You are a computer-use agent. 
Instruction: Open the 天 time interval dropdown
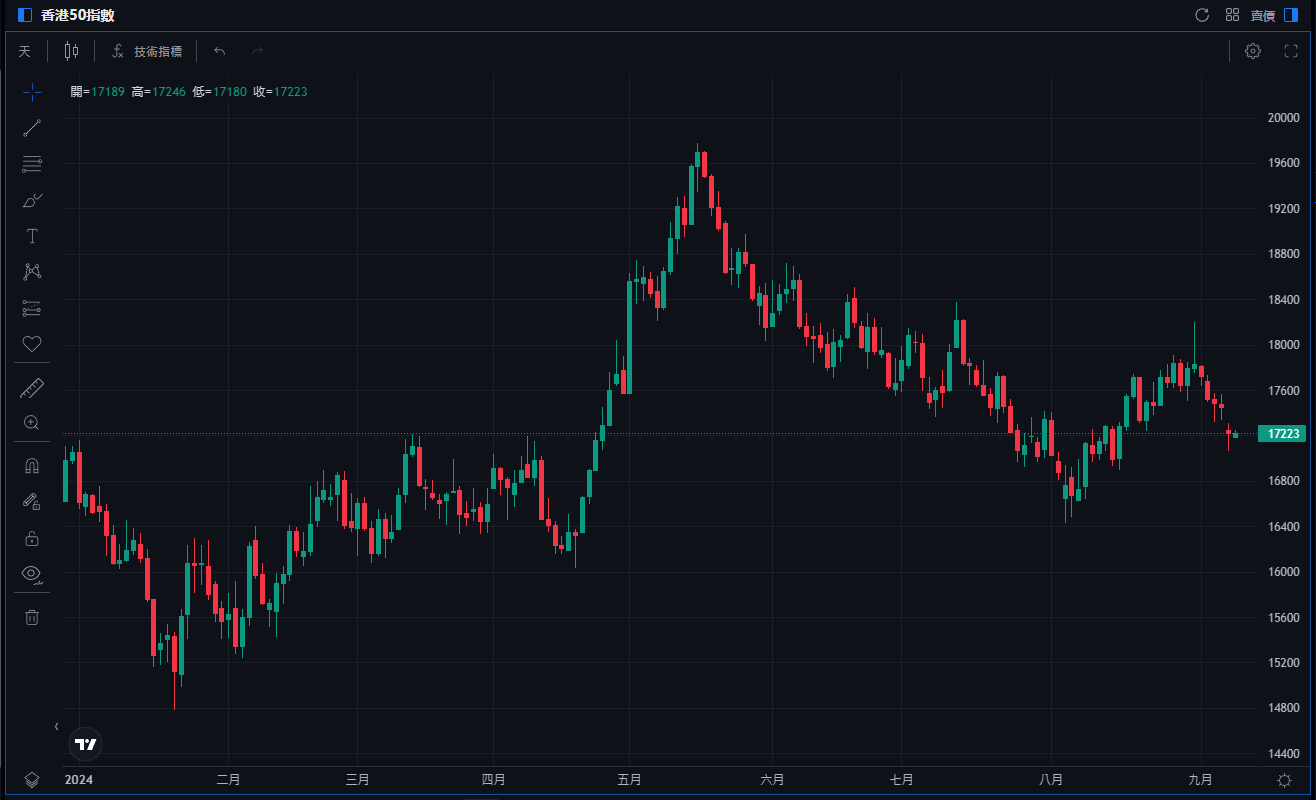pyautogui.click(x=25, y=51)
